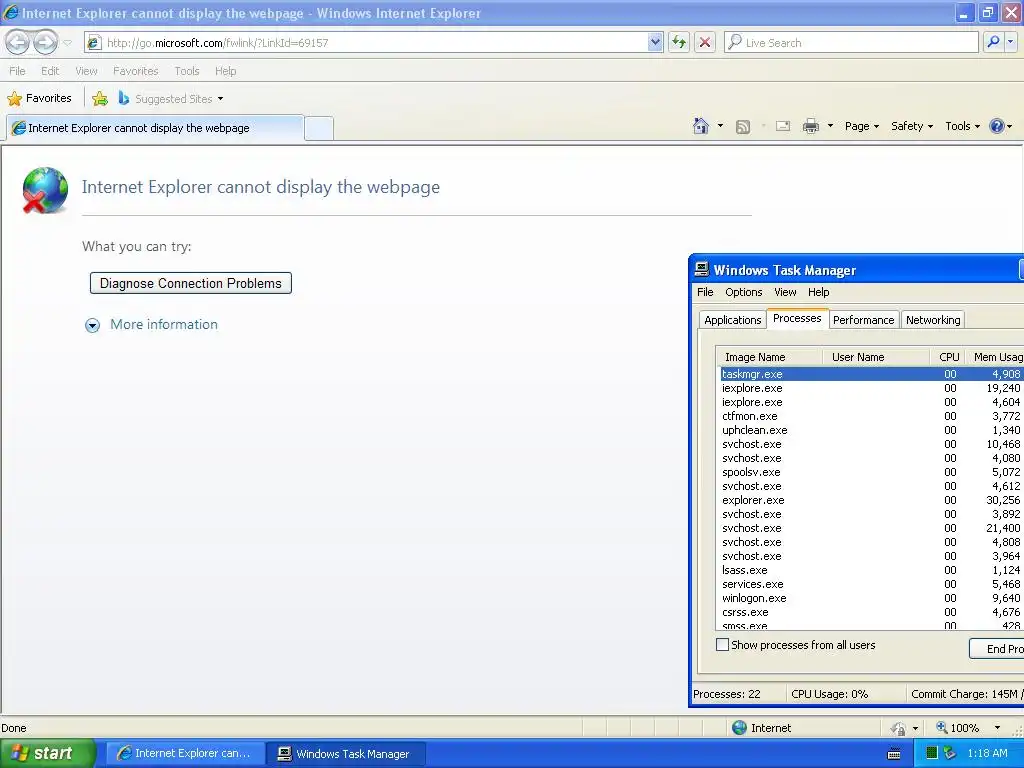Open a new blank tab
The height and width of the screenshot is (768, 1024).
click(x=319, y=128)
